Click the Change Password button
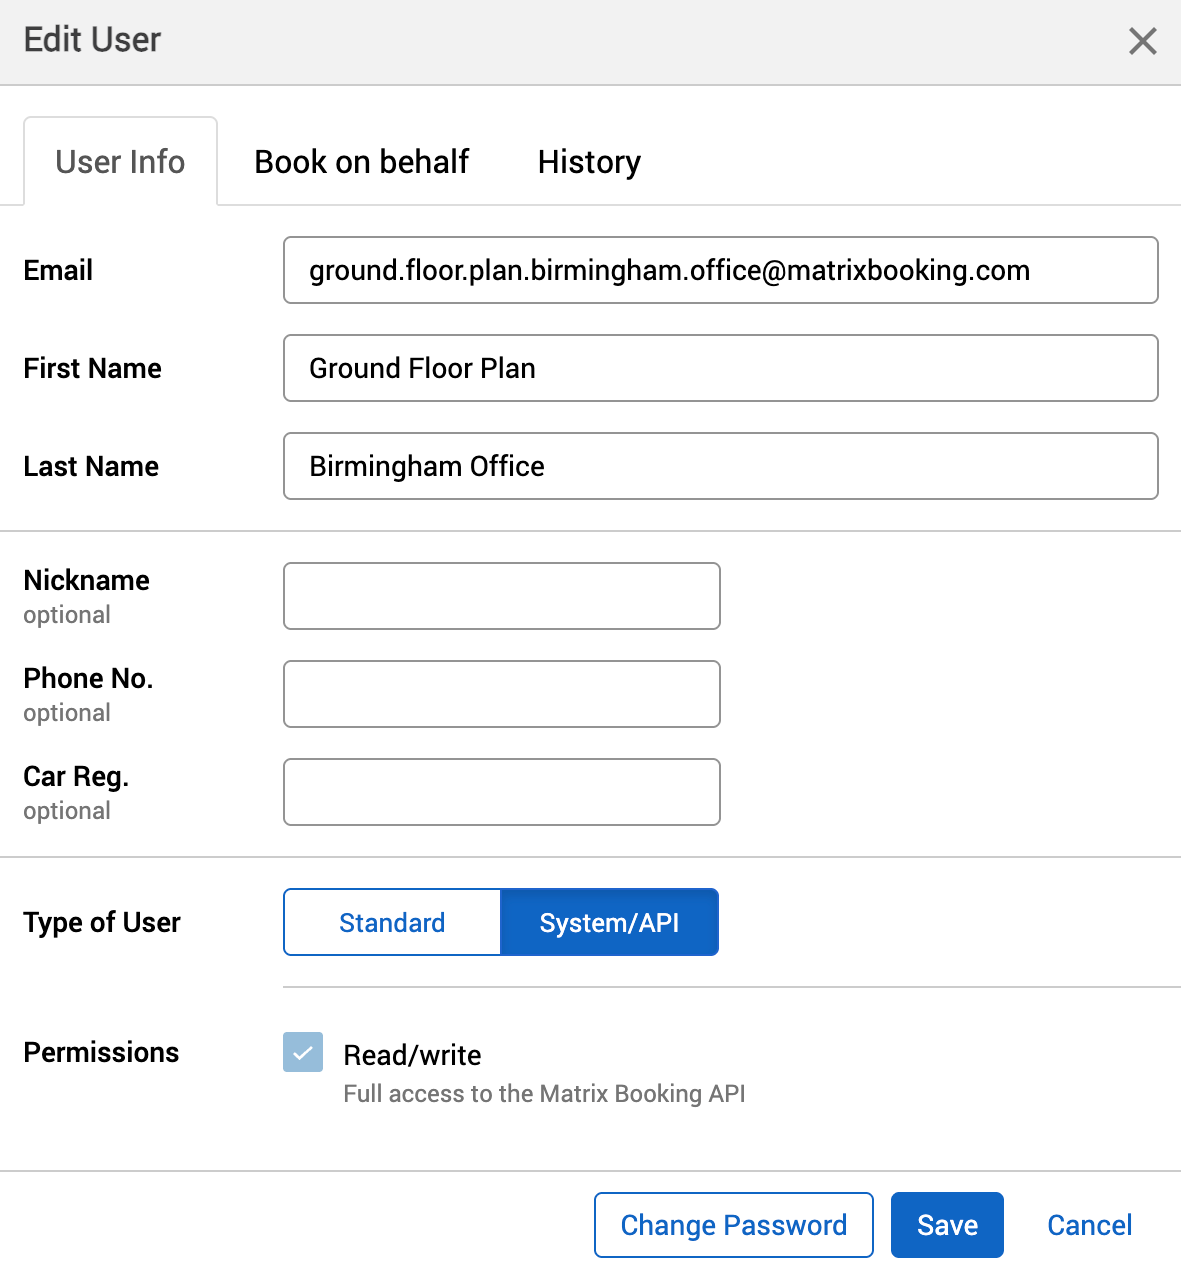Viewport: 1181px width, 1272px height. coord(734,1225)
